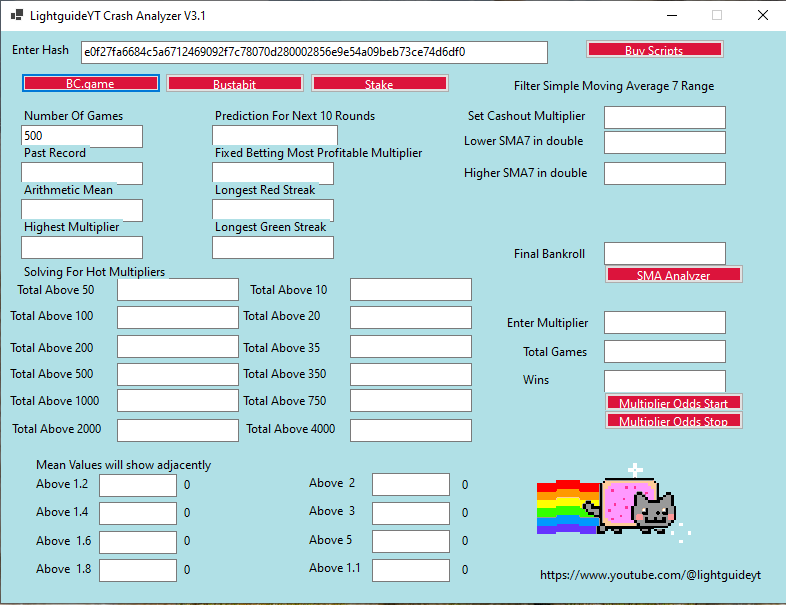786x605 pixels.
Task: Choose the Bustabit button
Action: coord(234,83)
